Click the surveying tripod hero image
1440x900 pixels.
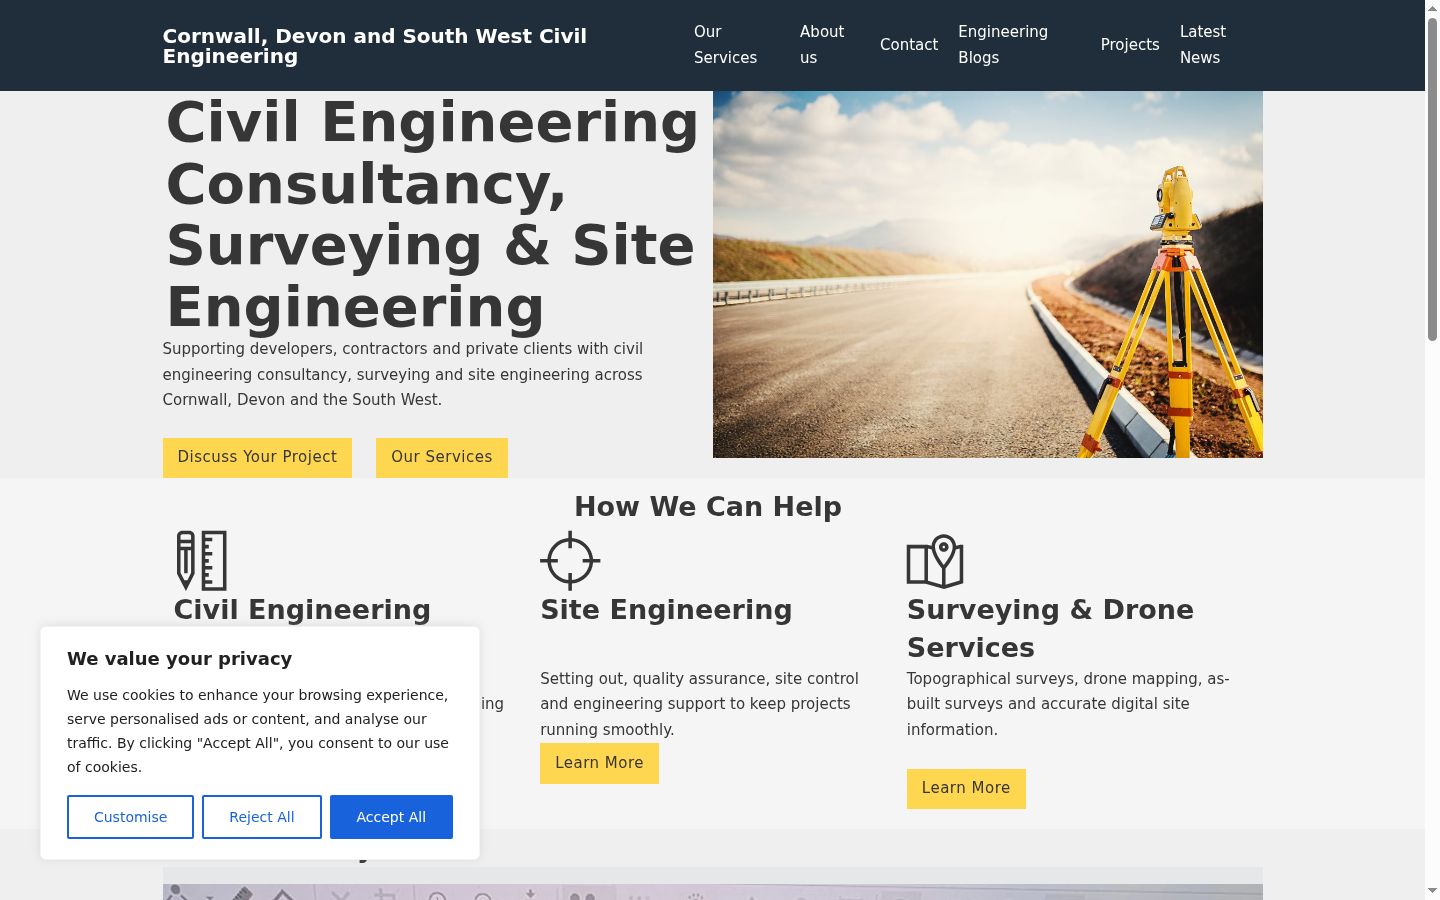click(x=988, y=274)
